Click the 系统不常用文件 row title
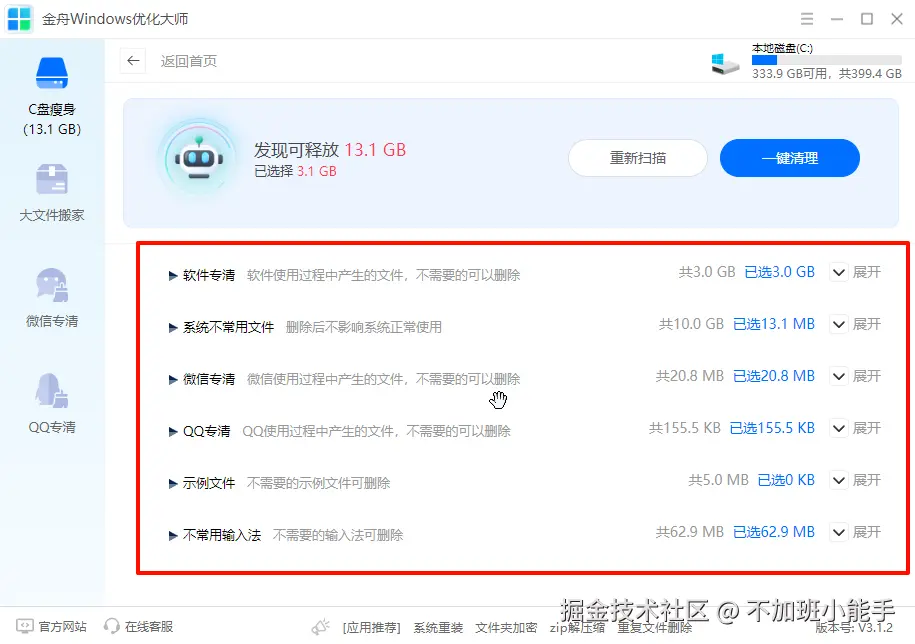915x644 pixels. tap(228, 327)
